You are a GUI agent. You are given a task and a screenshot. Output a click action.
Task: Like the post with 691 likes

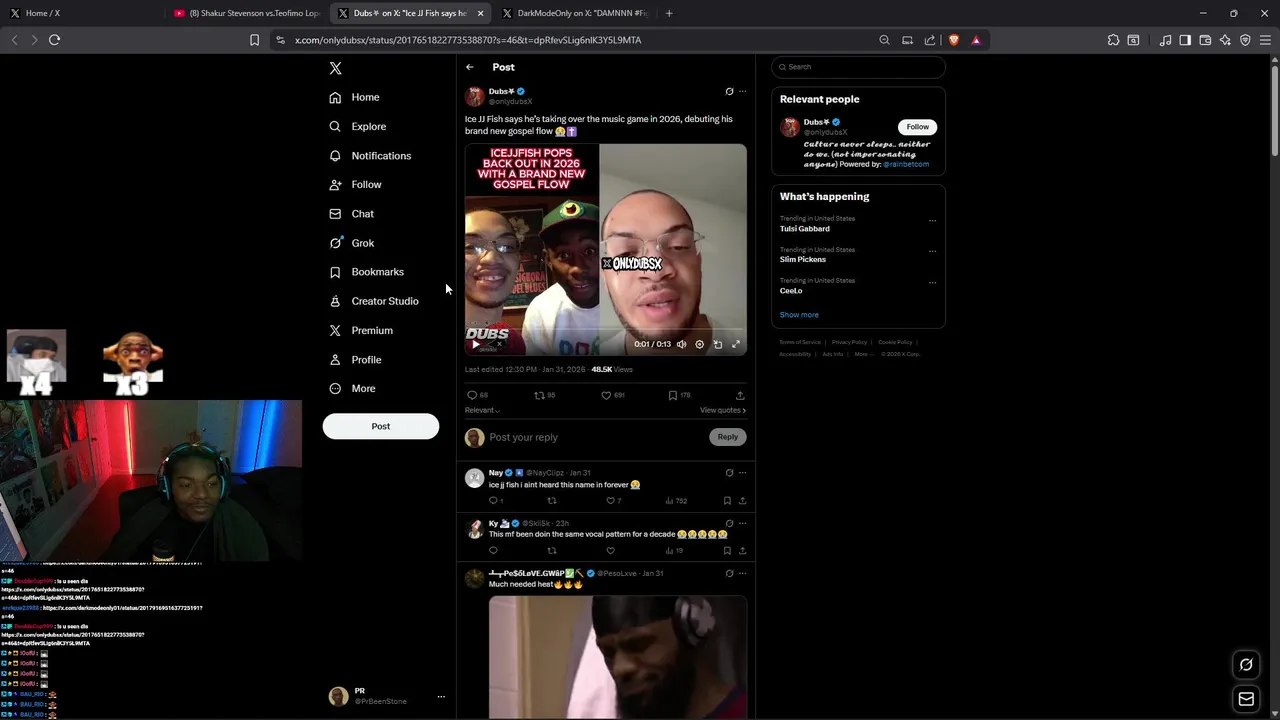(612, 395)
